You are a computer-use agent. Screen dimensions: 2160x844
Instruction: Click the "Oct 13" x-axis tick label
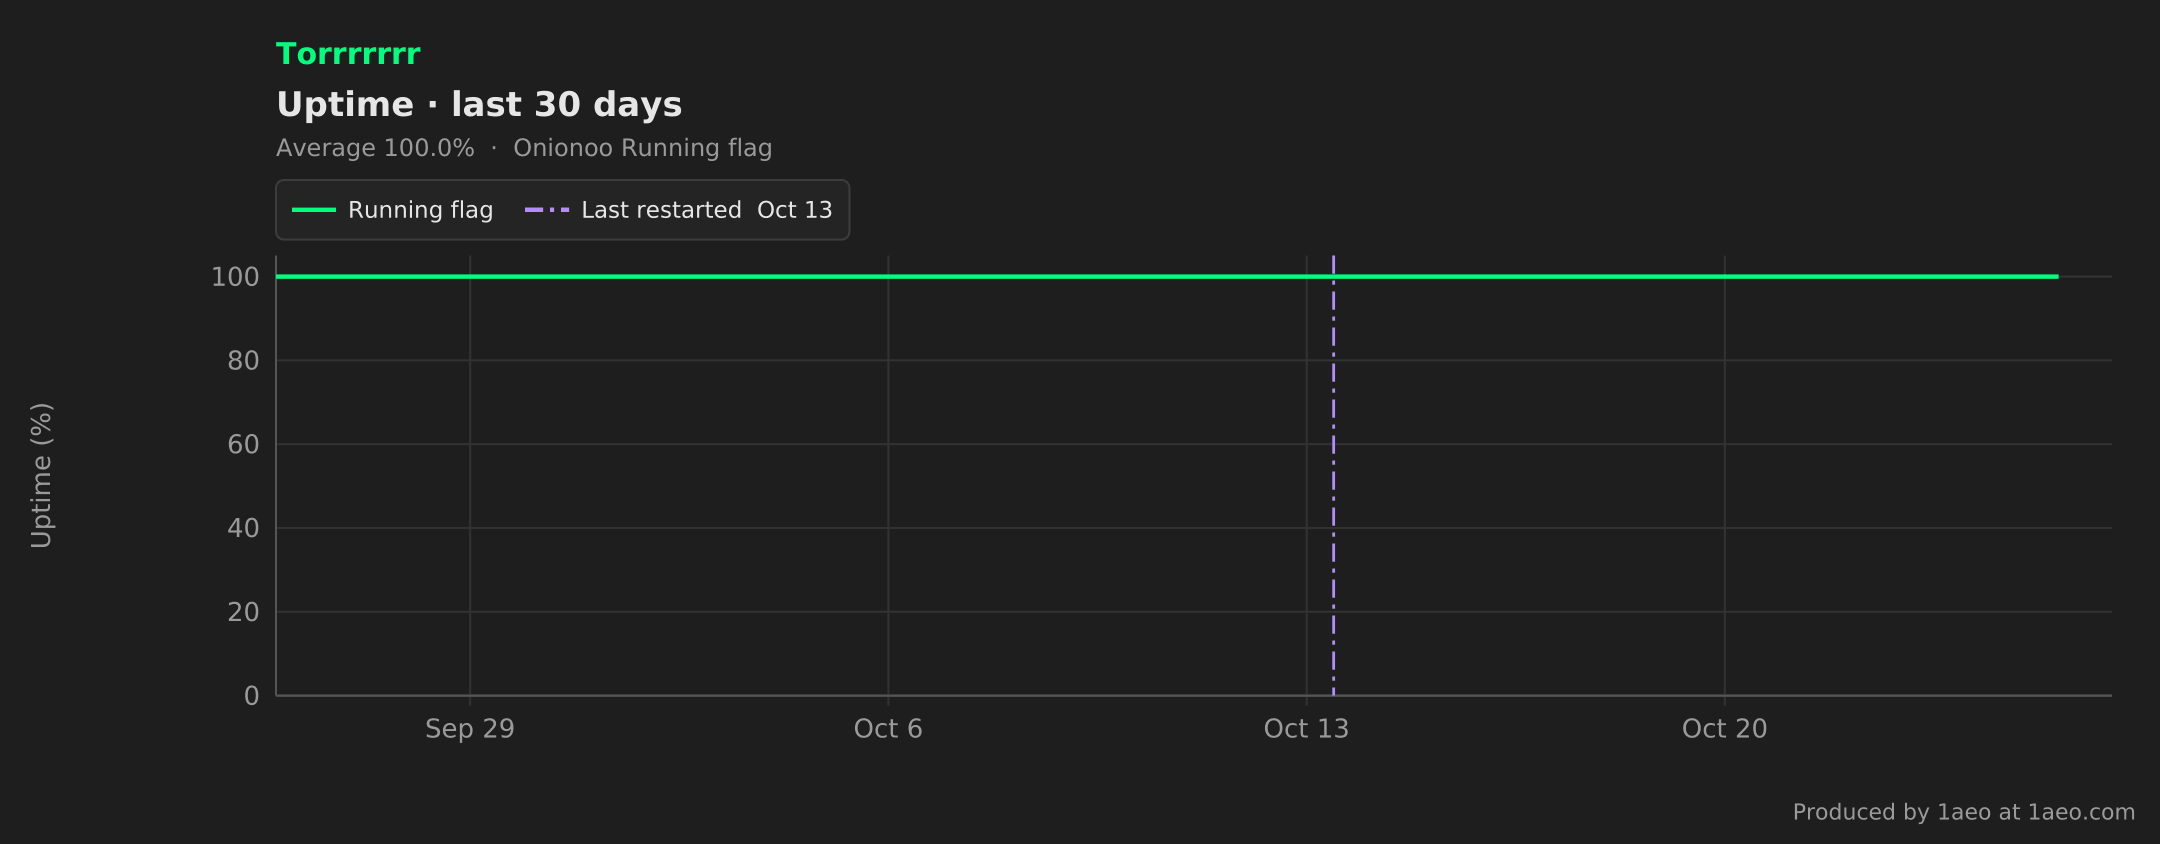(1306, 729)
